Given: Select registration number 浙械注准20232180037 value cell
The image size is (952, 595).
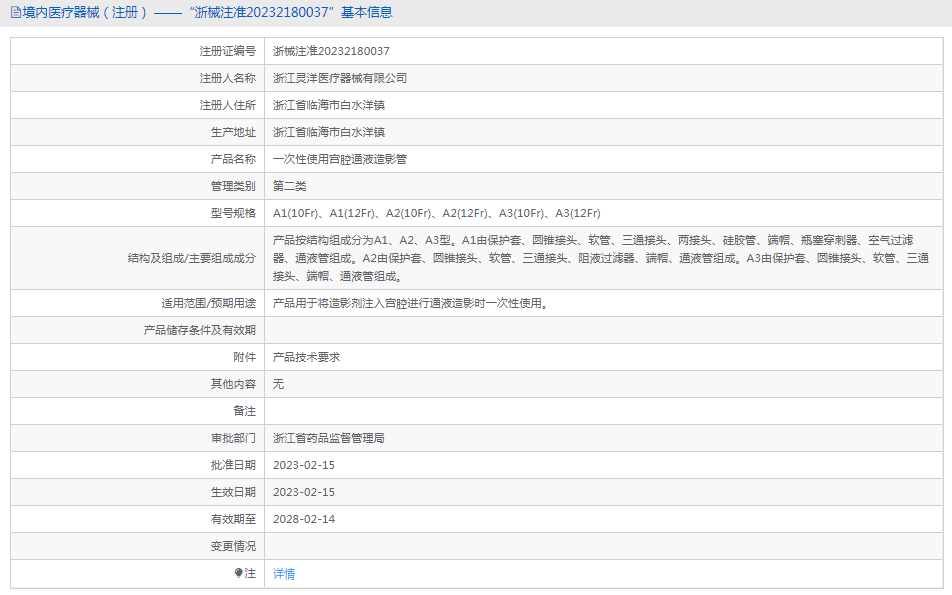Looking at the screenshot, I should [x=332, y=52].
